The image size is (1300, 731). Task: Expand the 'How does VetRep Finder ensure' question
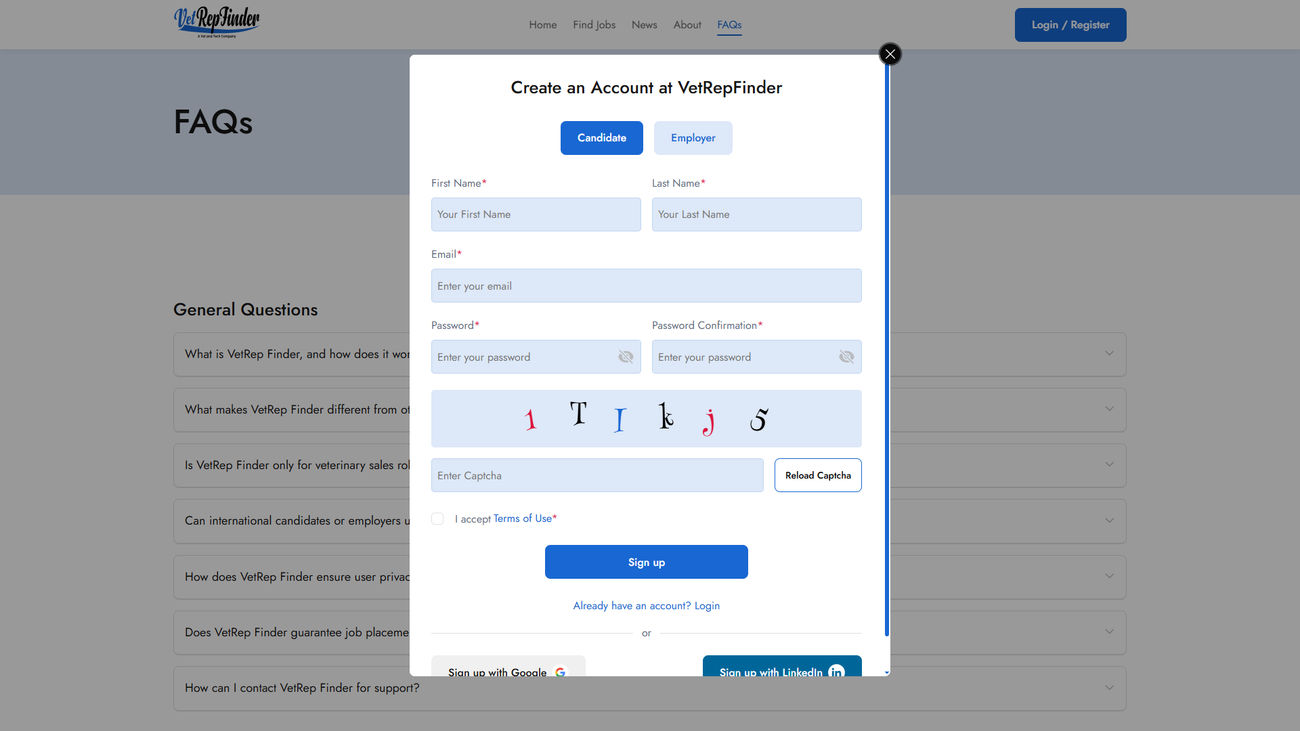coord(650,577)
